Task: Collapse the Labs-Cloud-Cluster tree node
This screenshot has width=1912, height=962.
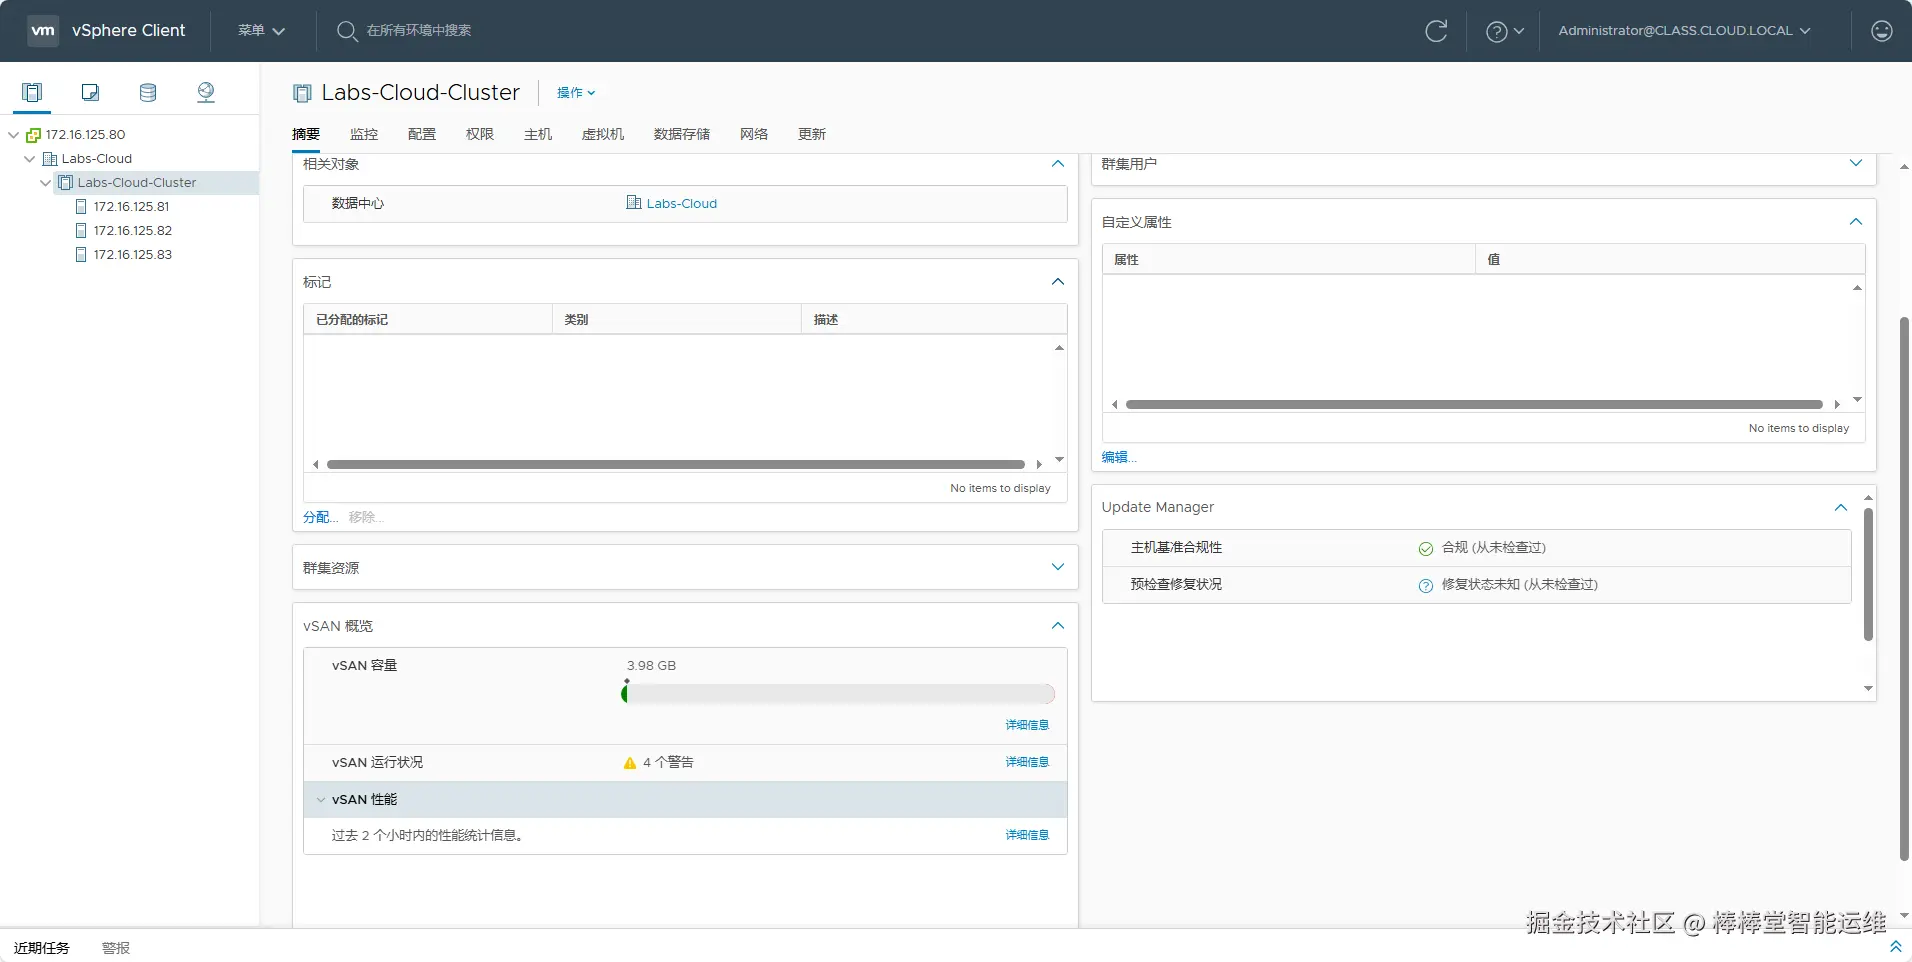Action: [46, 183]
